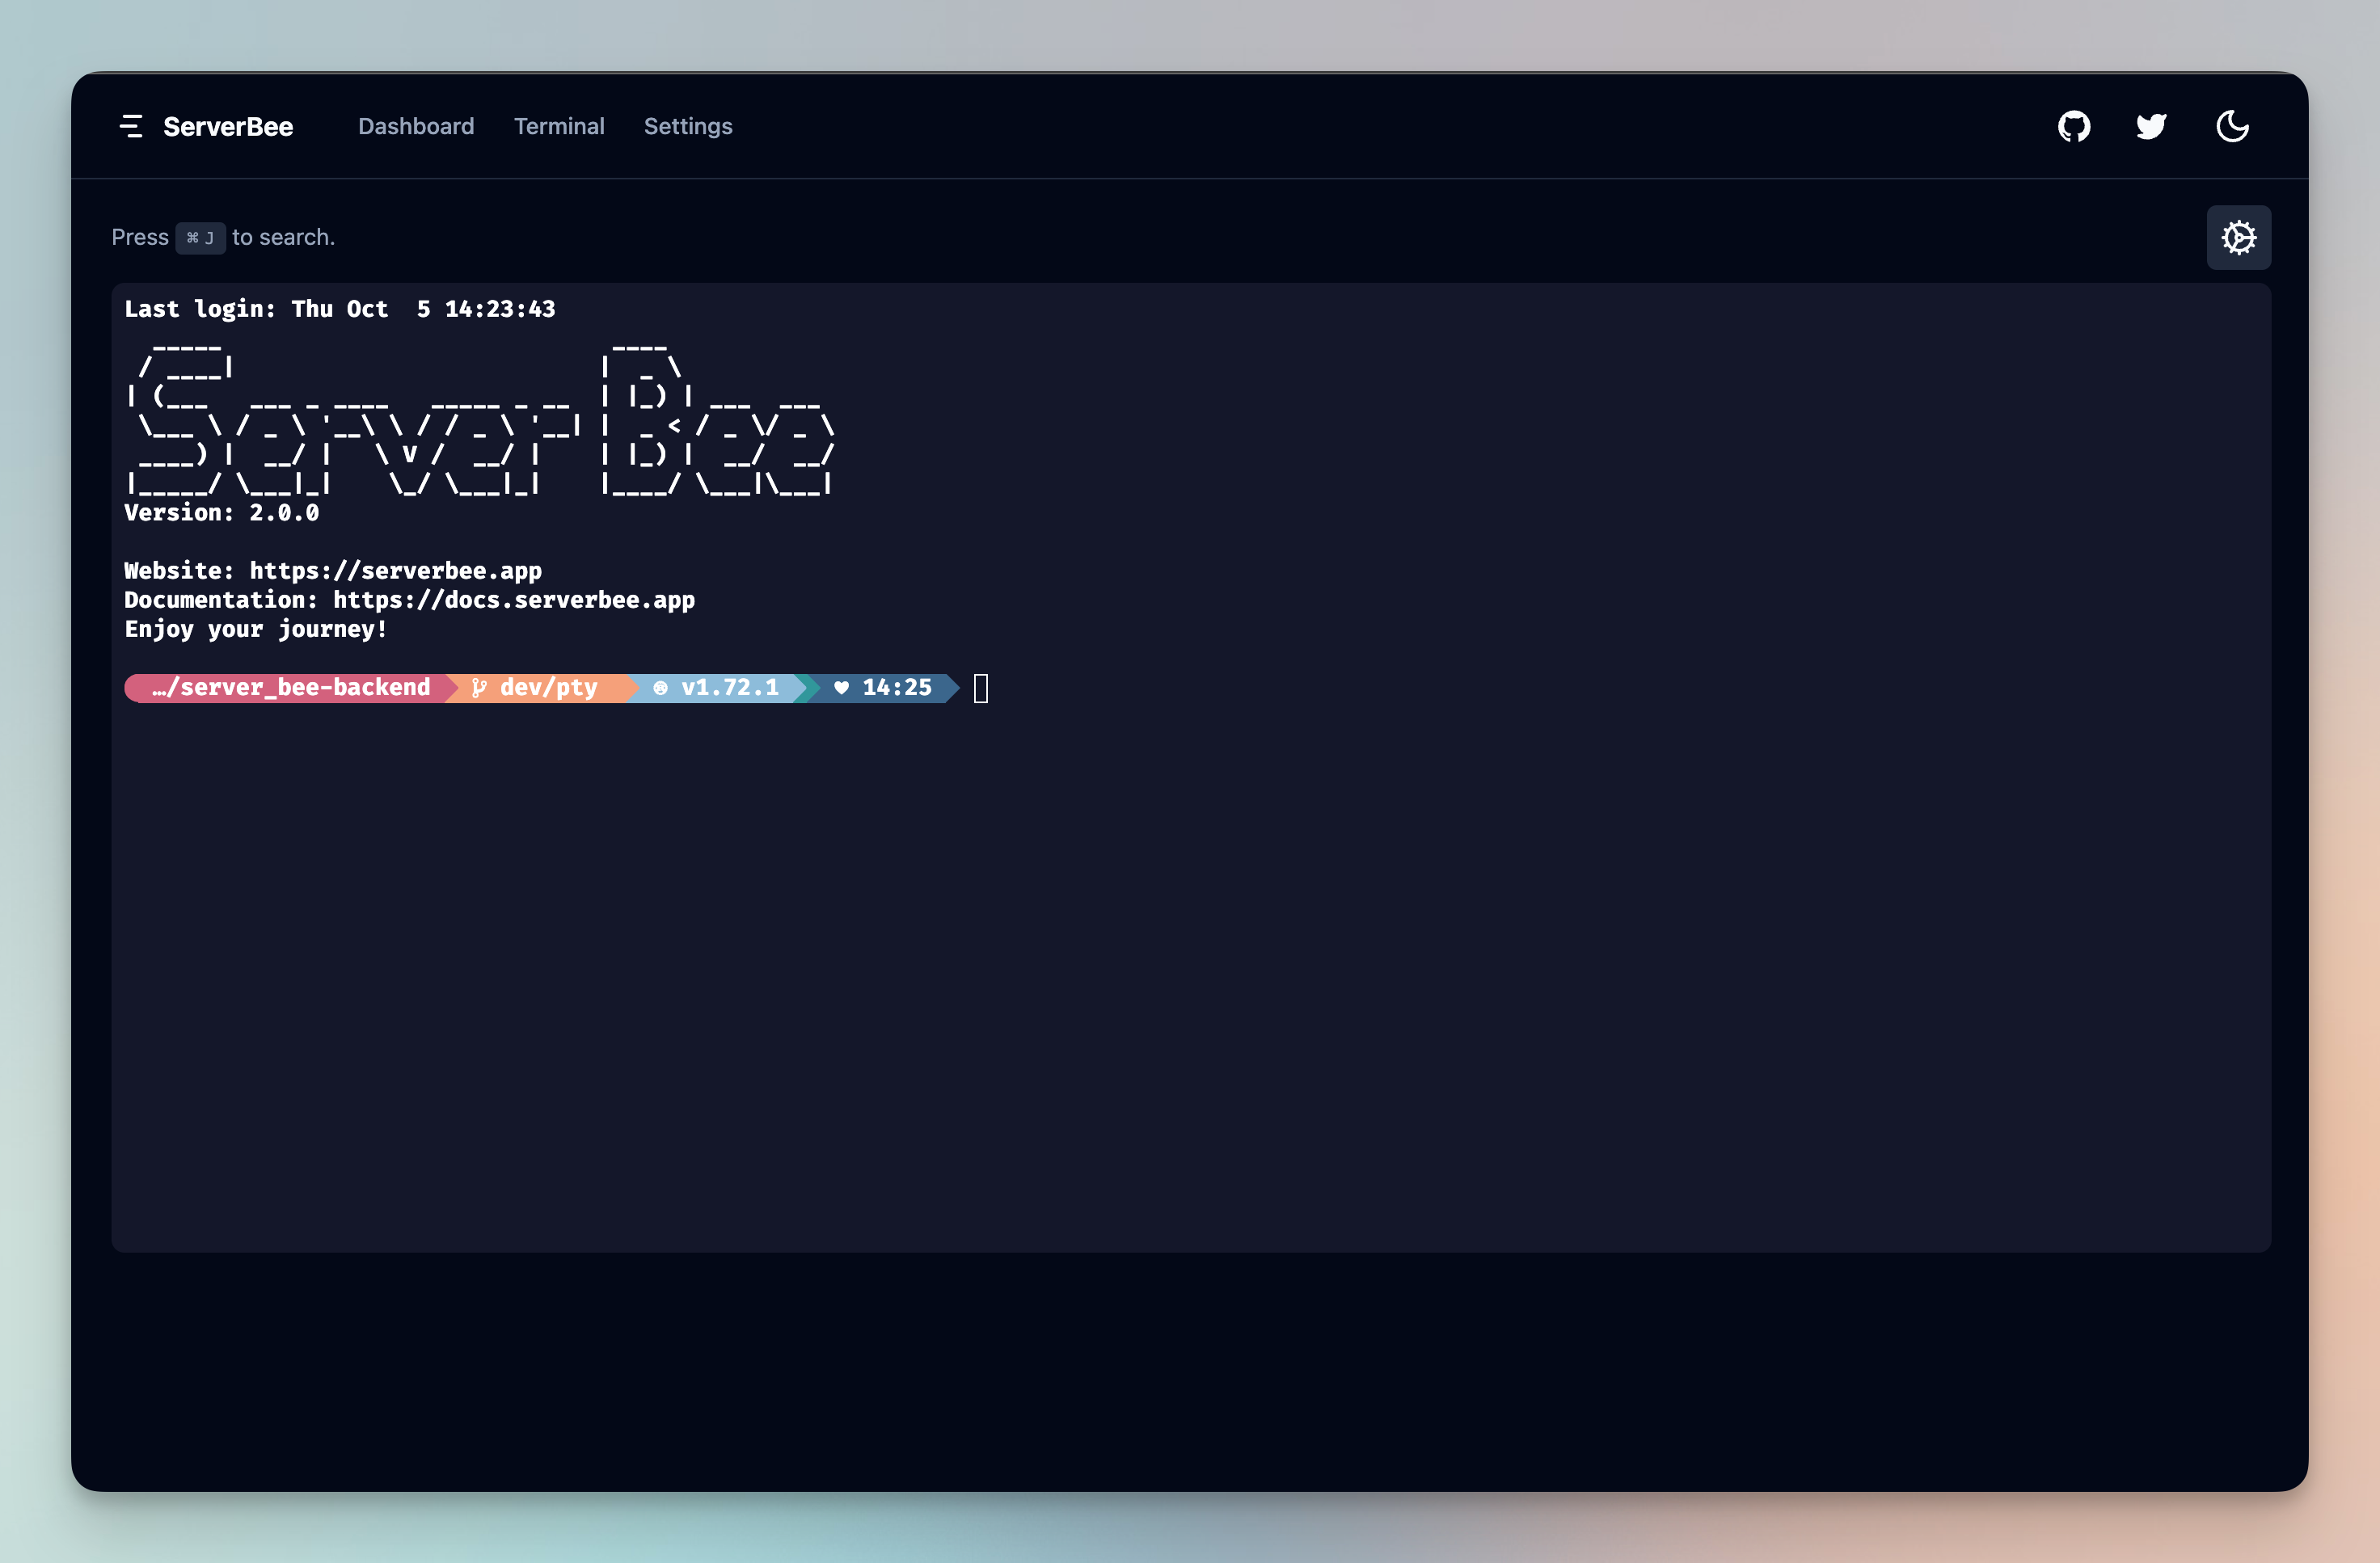The width and height of the screenshot is (2380, 1563).
Task: Click the heart icon beside 14:25
Action: (x=841, y=688)
